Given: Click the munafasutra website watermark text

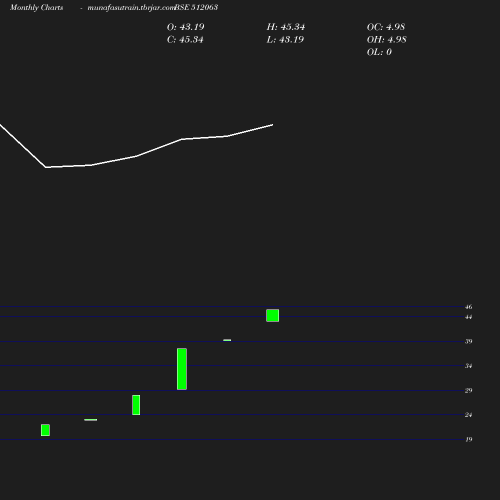Looking at the screenshot, I should pos(131,8).
